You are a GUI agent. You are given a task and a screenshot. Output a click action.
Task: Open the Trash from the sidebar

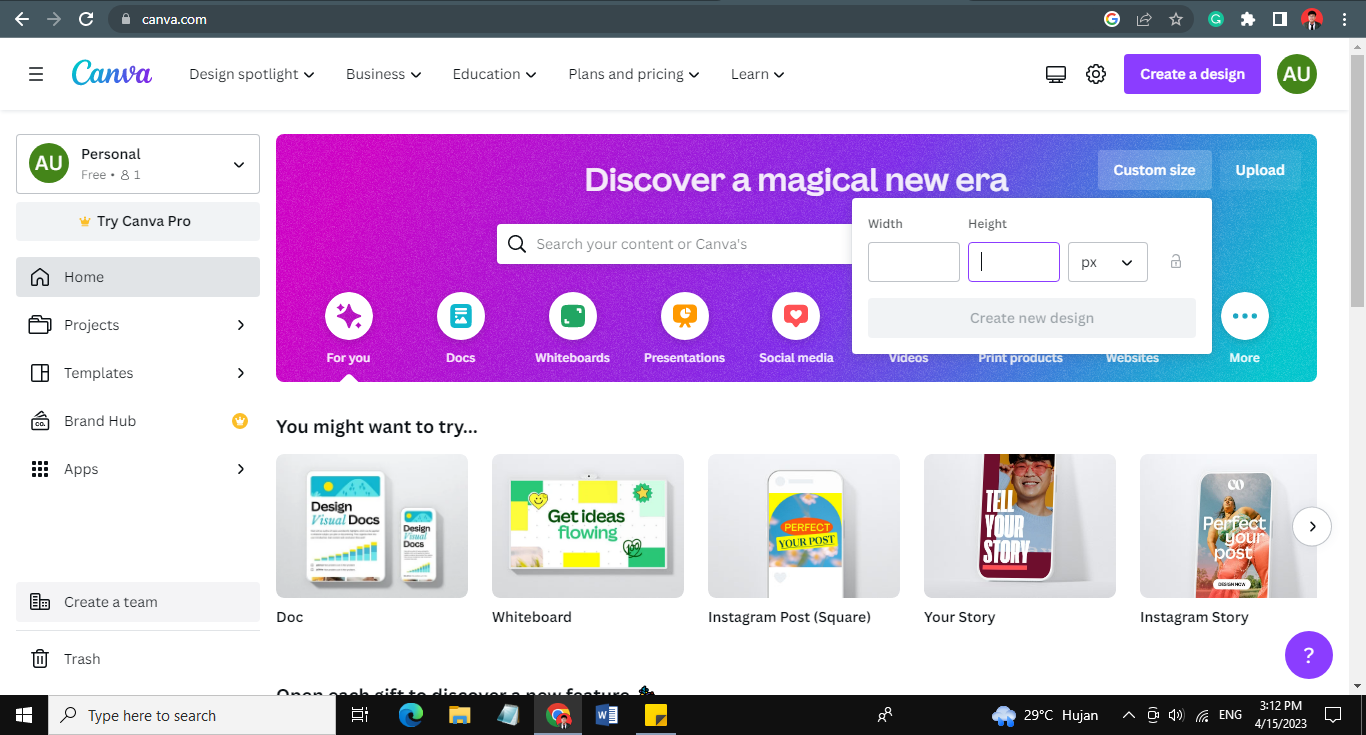pos(81,658)
